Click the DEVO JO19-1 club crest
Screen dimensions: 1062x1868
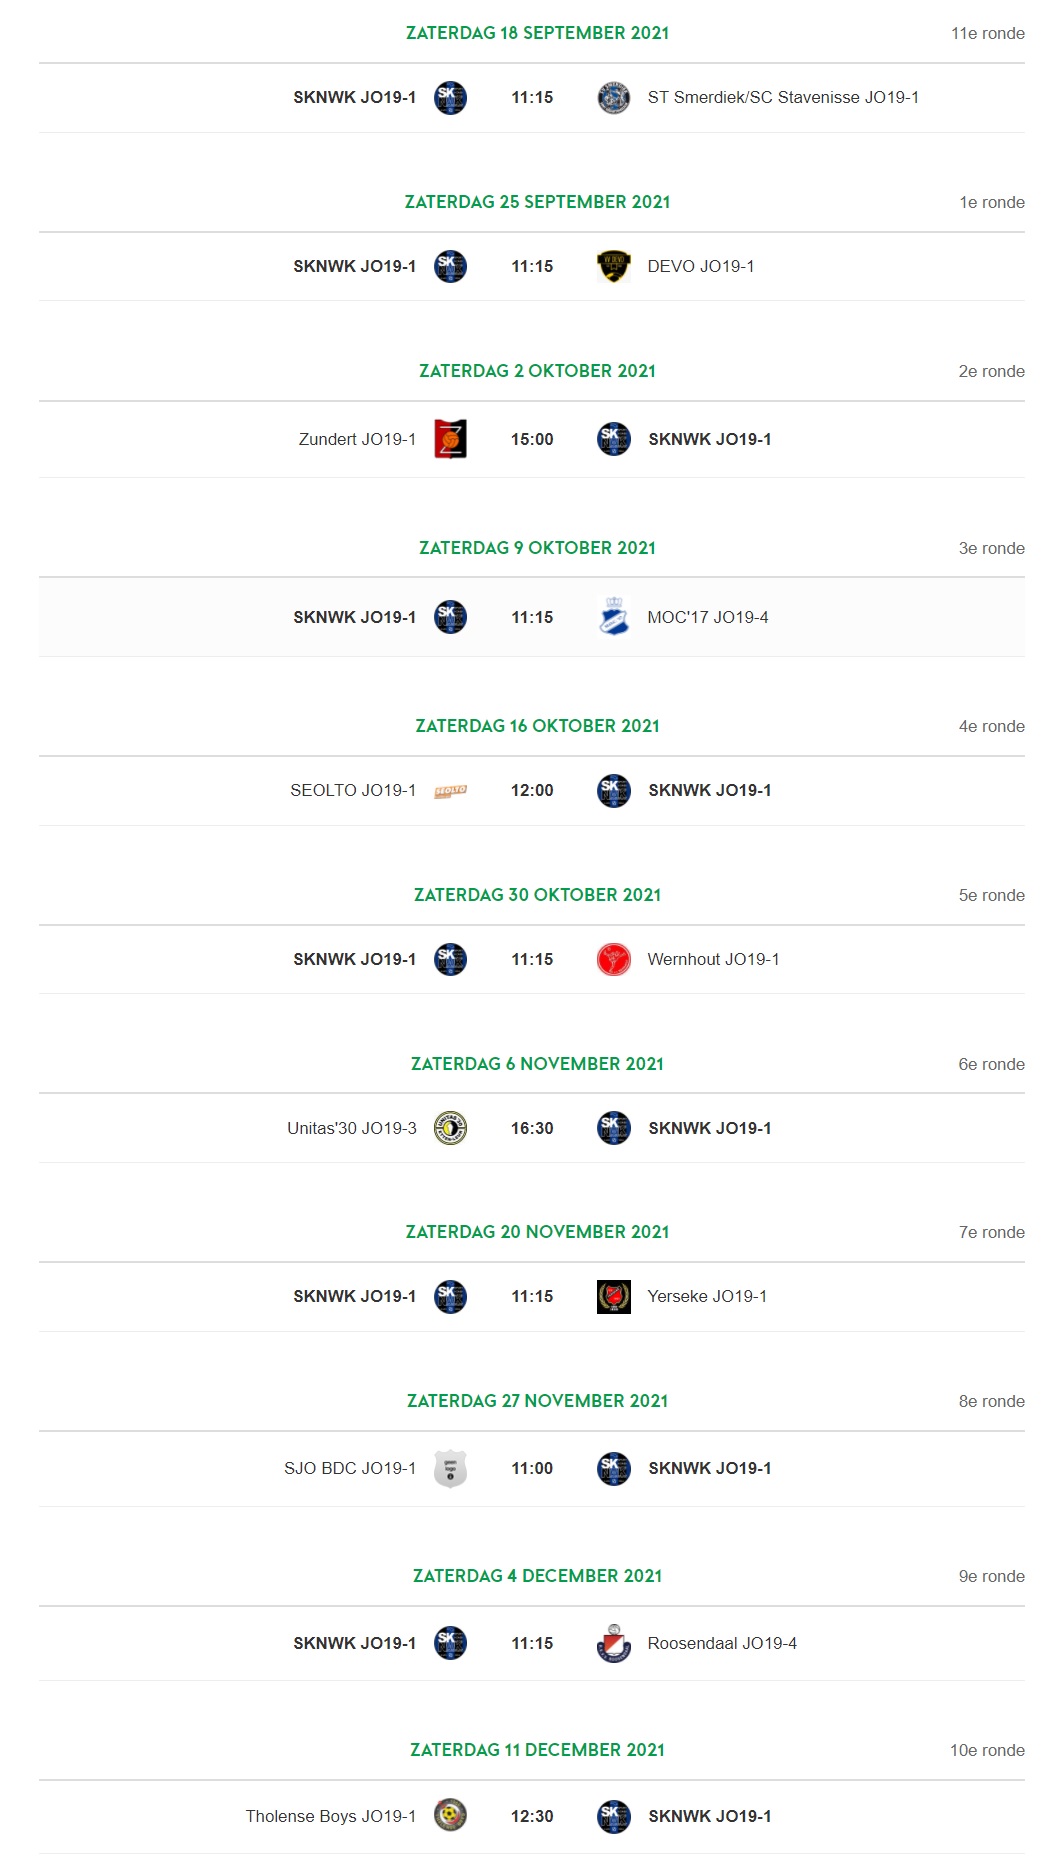click(x=613, y=266)
